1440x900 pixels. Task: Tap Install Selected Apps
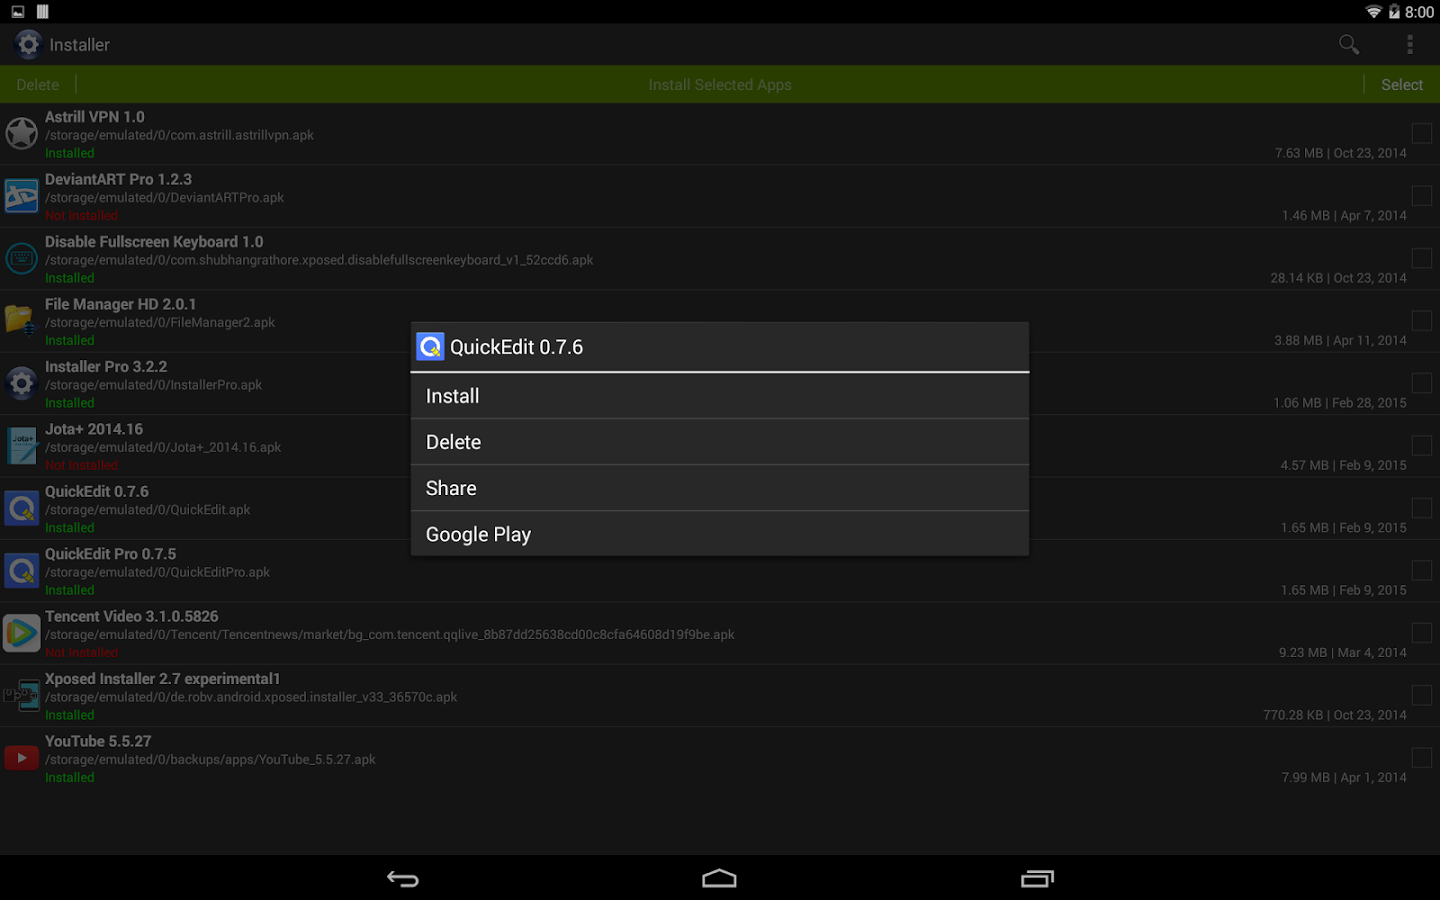720,85
